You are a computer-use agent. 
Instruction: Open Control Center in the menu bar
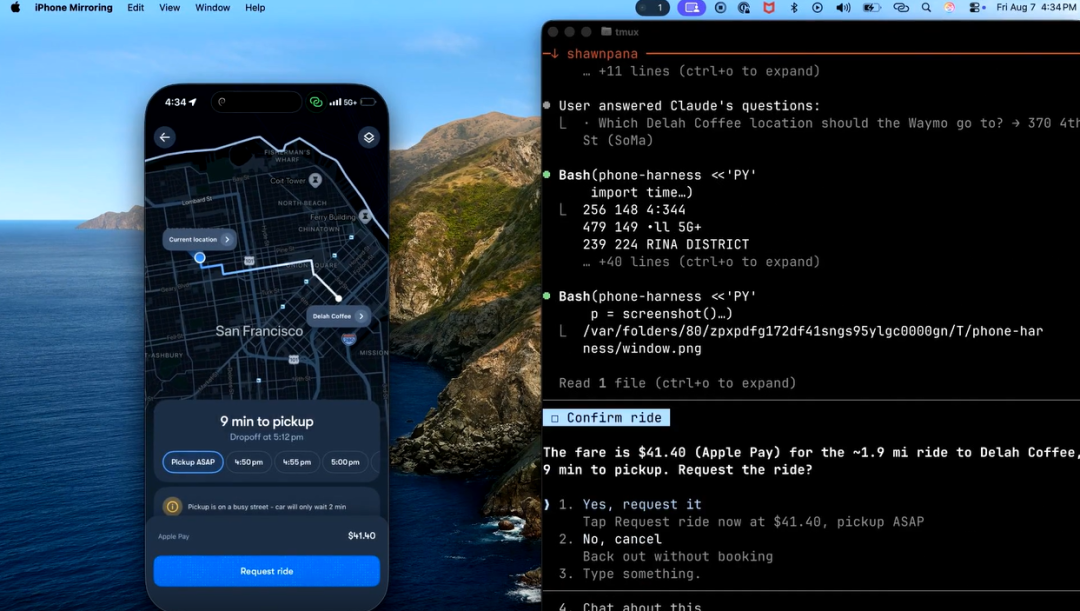click(975, 8)
